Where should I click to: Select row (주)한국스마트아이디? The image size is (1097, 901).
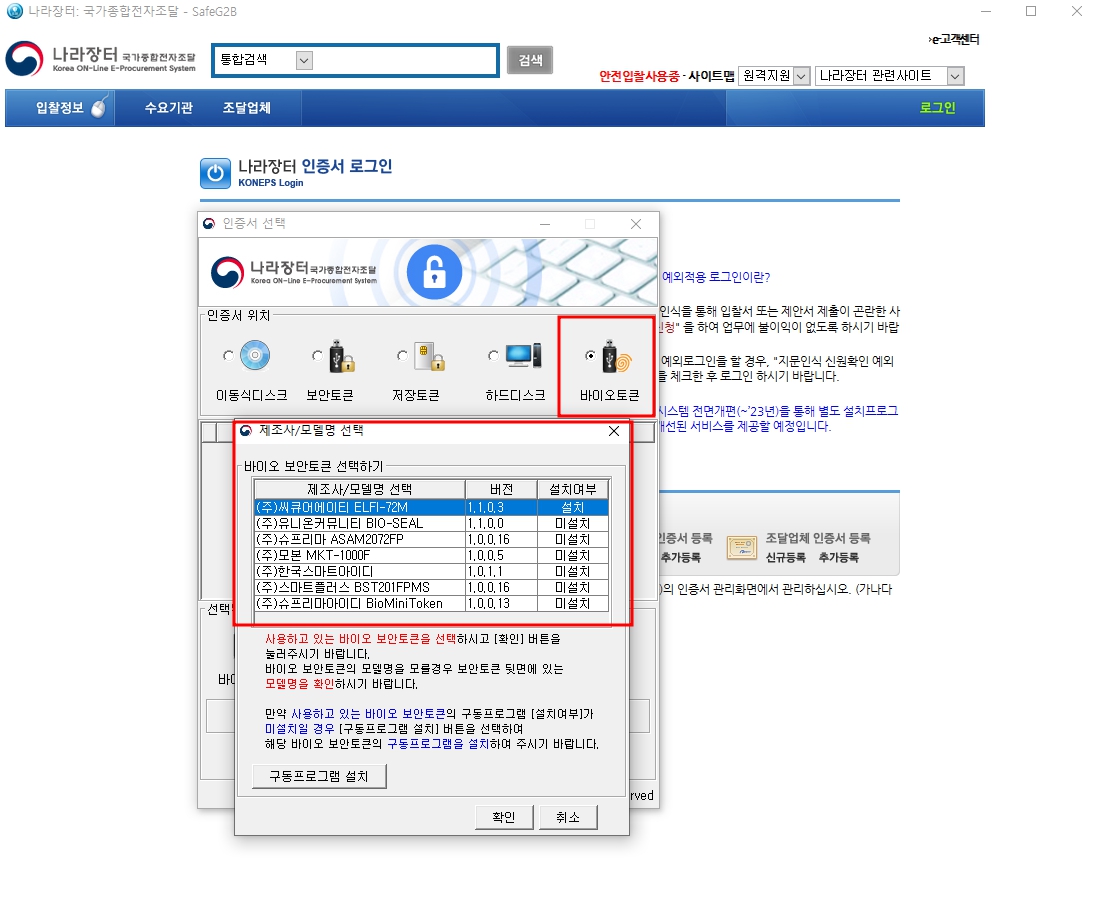pos(432,572)
